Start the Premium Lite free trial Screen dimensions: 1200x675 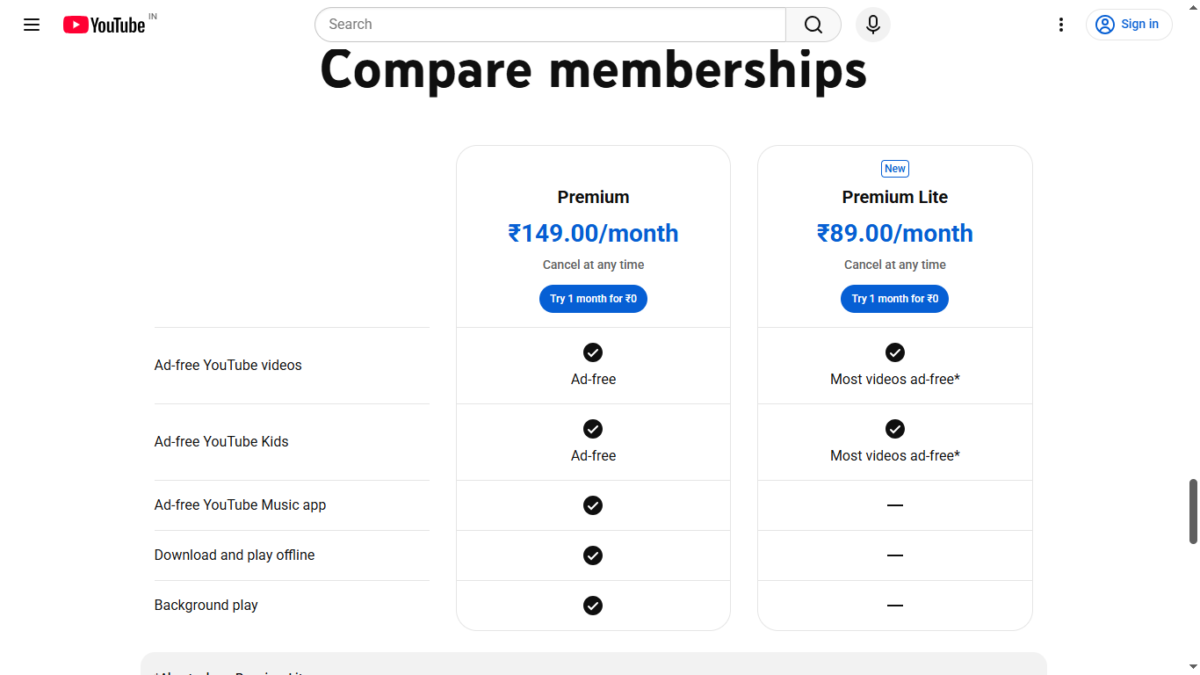coord(895,298)
